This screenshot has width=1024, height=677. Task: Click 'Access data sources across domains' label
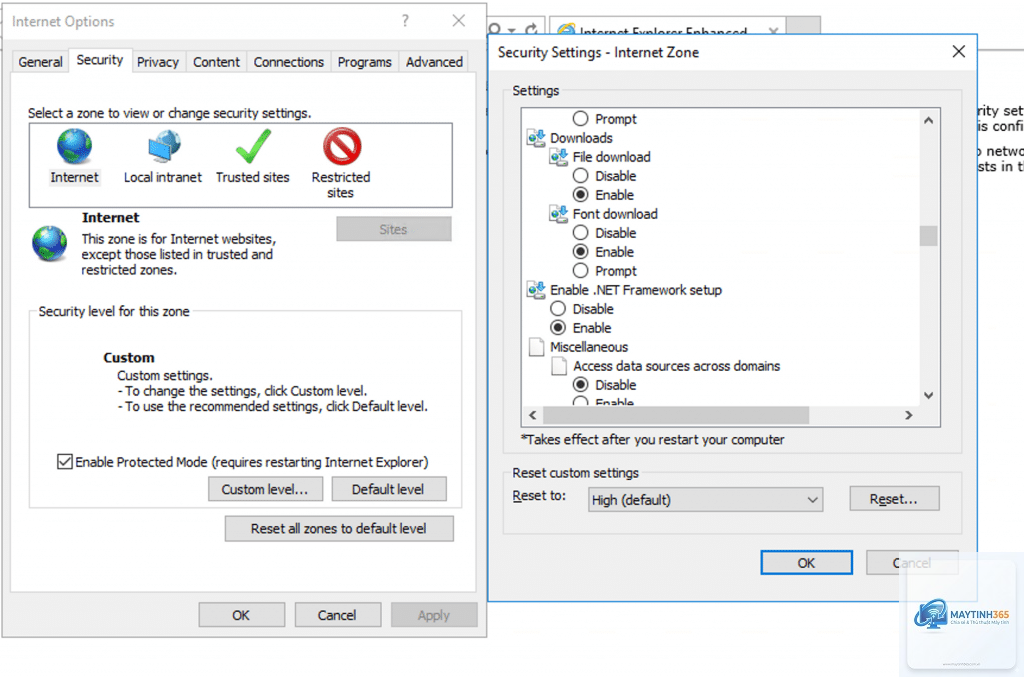(677, 366)
